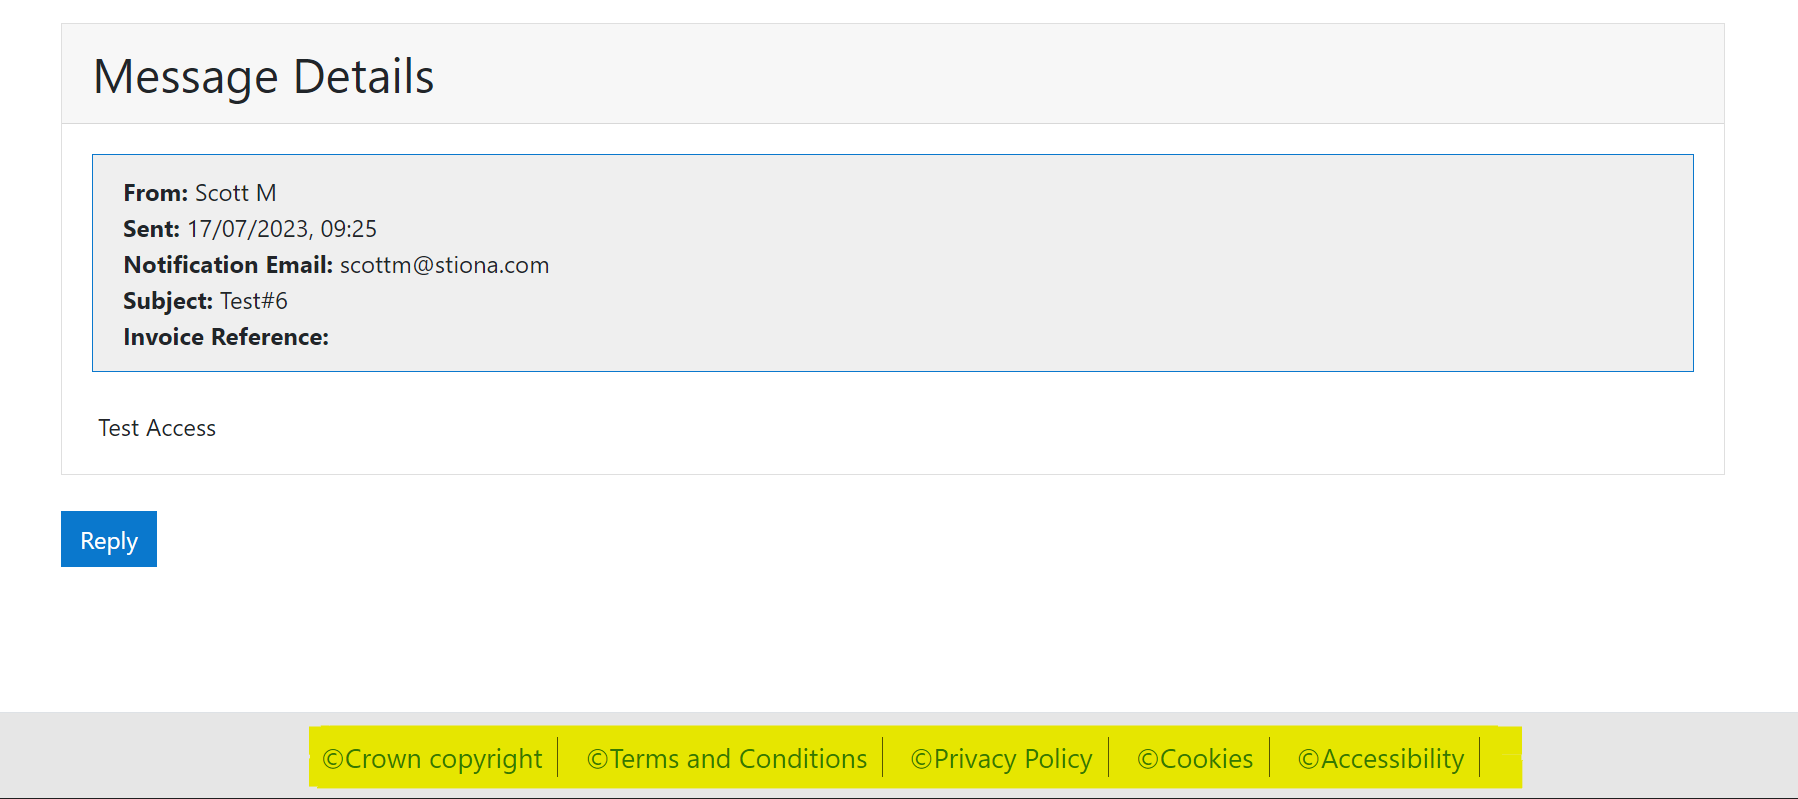Select the sender name Scott M
Screen dimensions: 1798x799
click(236, 193)
